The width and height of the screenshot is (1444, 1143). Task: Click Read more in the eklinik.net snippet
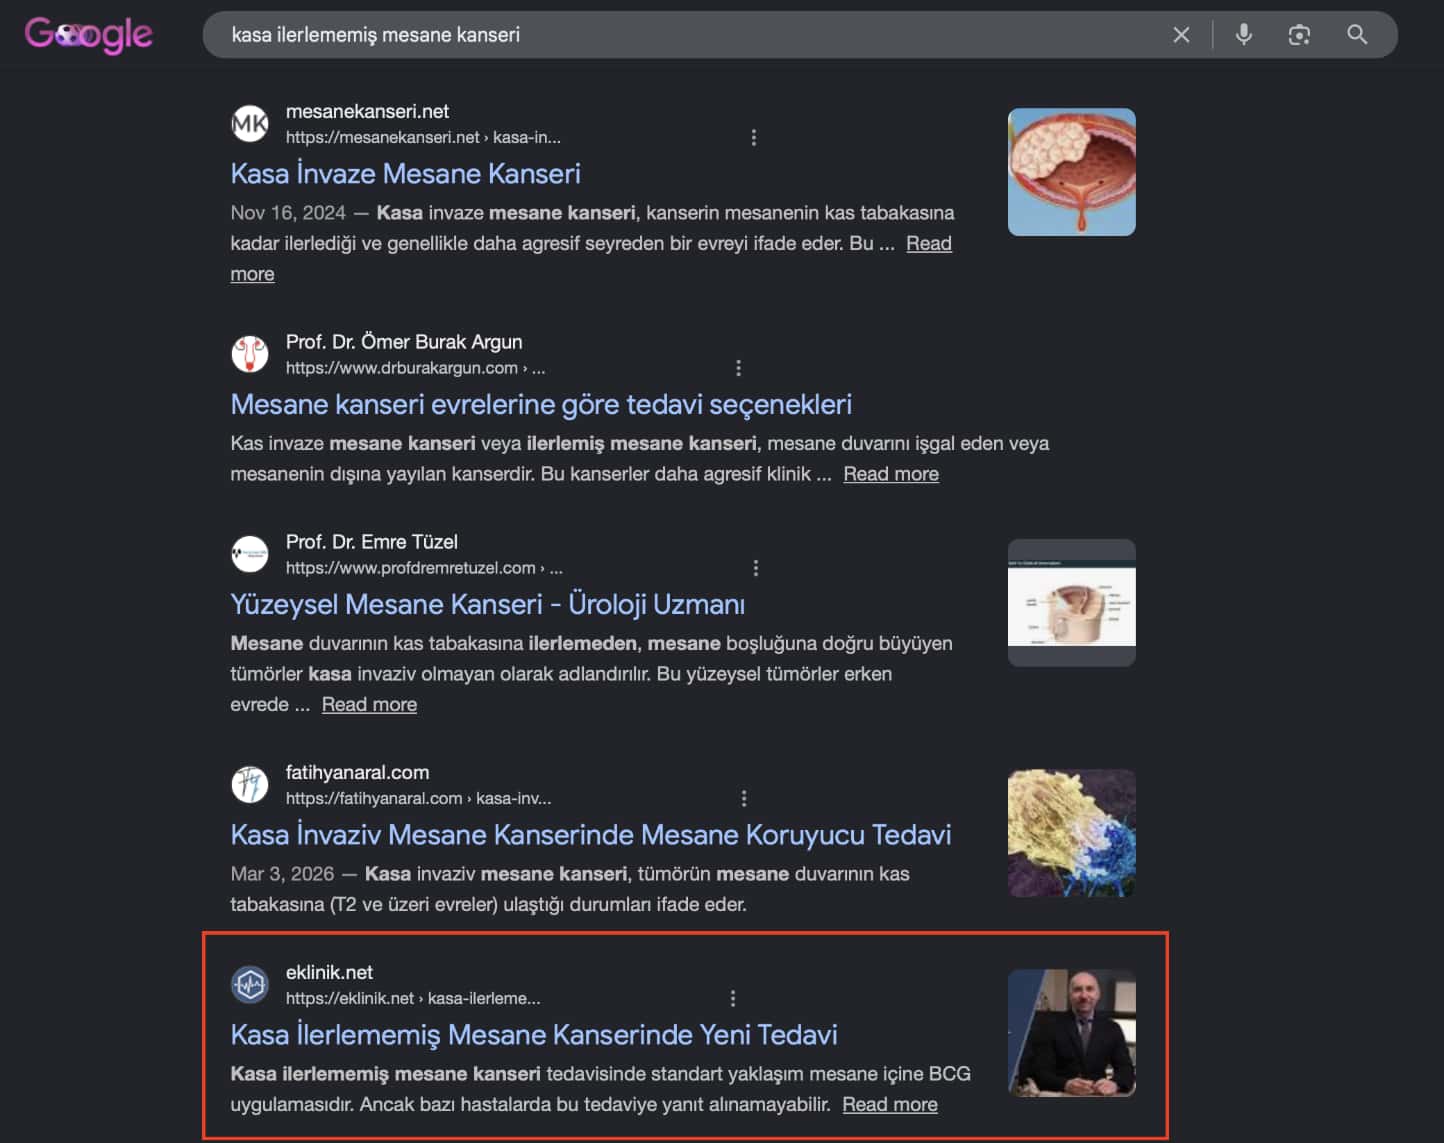point(890,1105)
